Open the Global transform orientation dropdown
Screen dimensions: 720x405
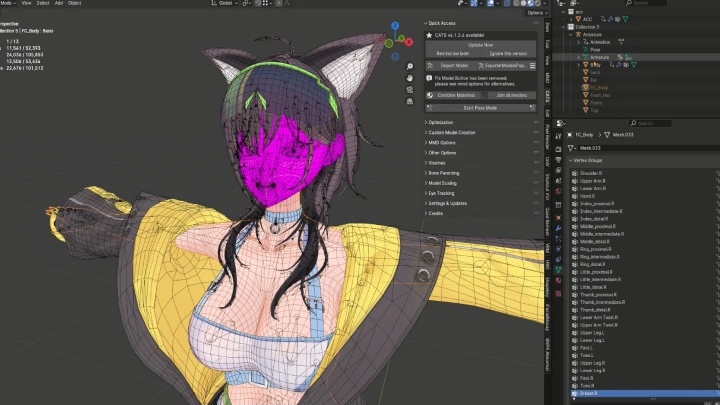pyautogui.click(x=224, y=3)
